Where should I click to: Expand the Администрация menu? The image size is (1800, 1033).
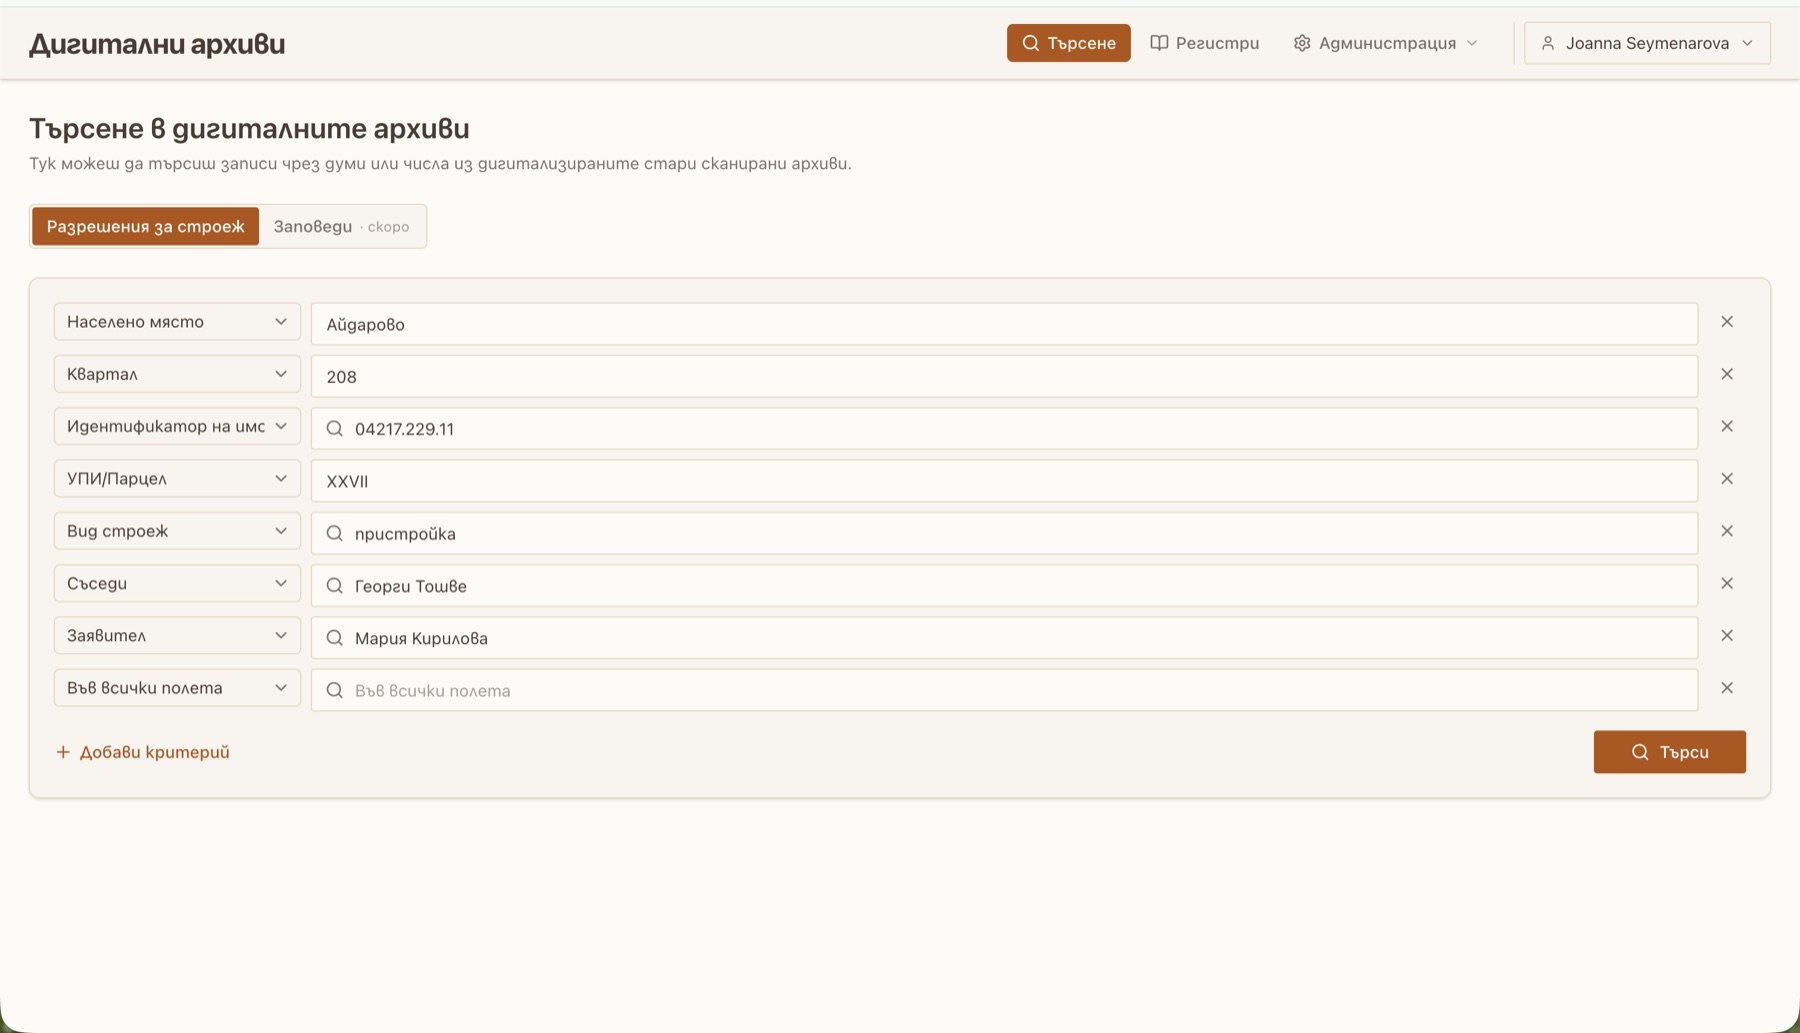(x=1385, y=43)
